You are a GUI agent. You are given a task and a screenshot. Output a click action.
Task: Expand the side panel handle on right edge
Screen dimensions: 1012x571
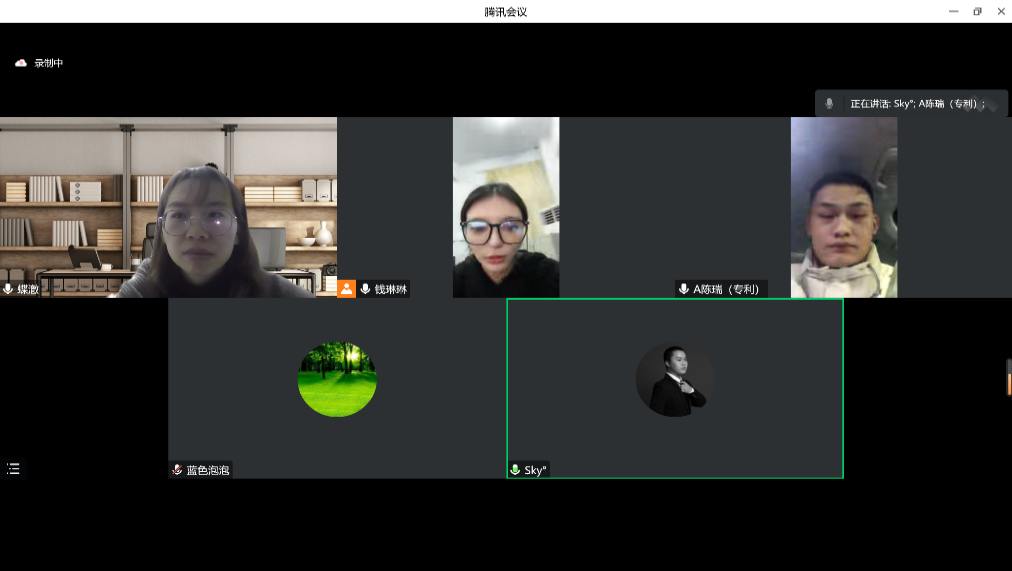1008,377
